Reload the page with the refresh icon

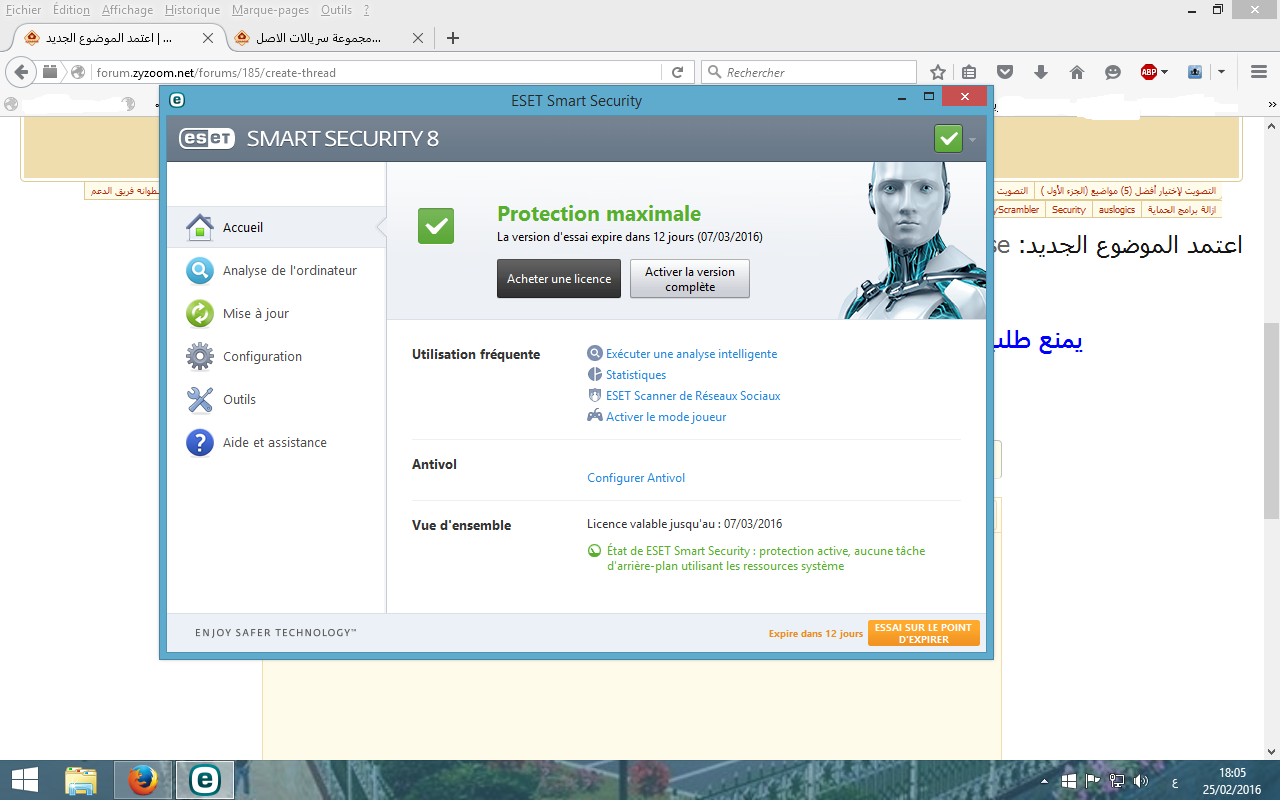(x=677, y=72)
